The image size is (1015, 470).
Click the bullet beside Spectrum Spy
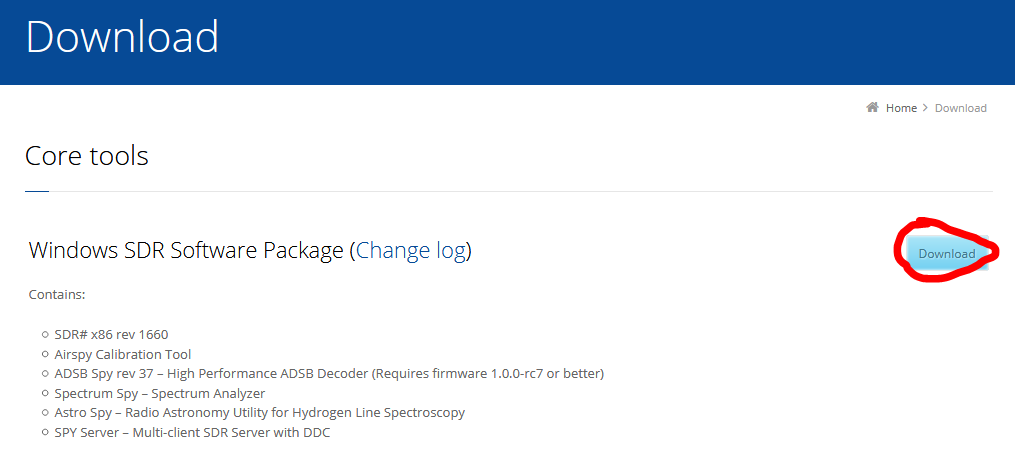click(45, 394)
